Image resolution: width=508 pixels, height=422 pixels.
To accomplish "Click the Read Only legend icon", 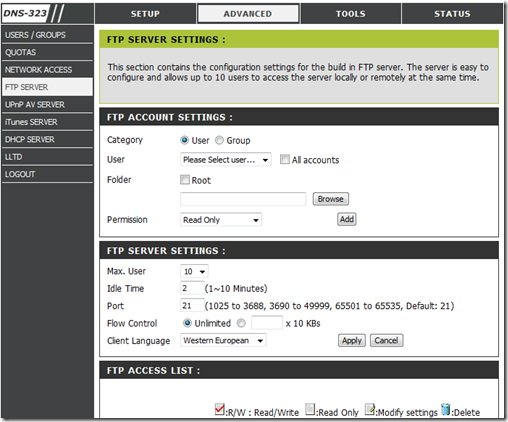I will coord(310,410).
